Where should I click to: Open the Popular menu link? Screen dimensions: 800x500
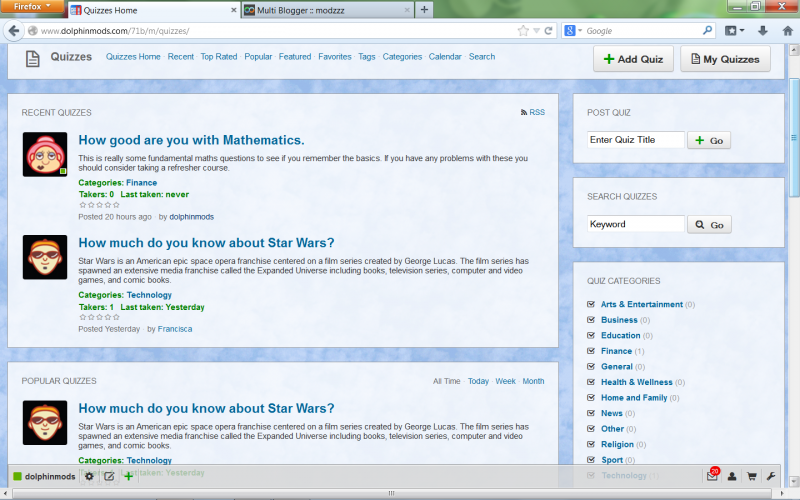[258, 57]
